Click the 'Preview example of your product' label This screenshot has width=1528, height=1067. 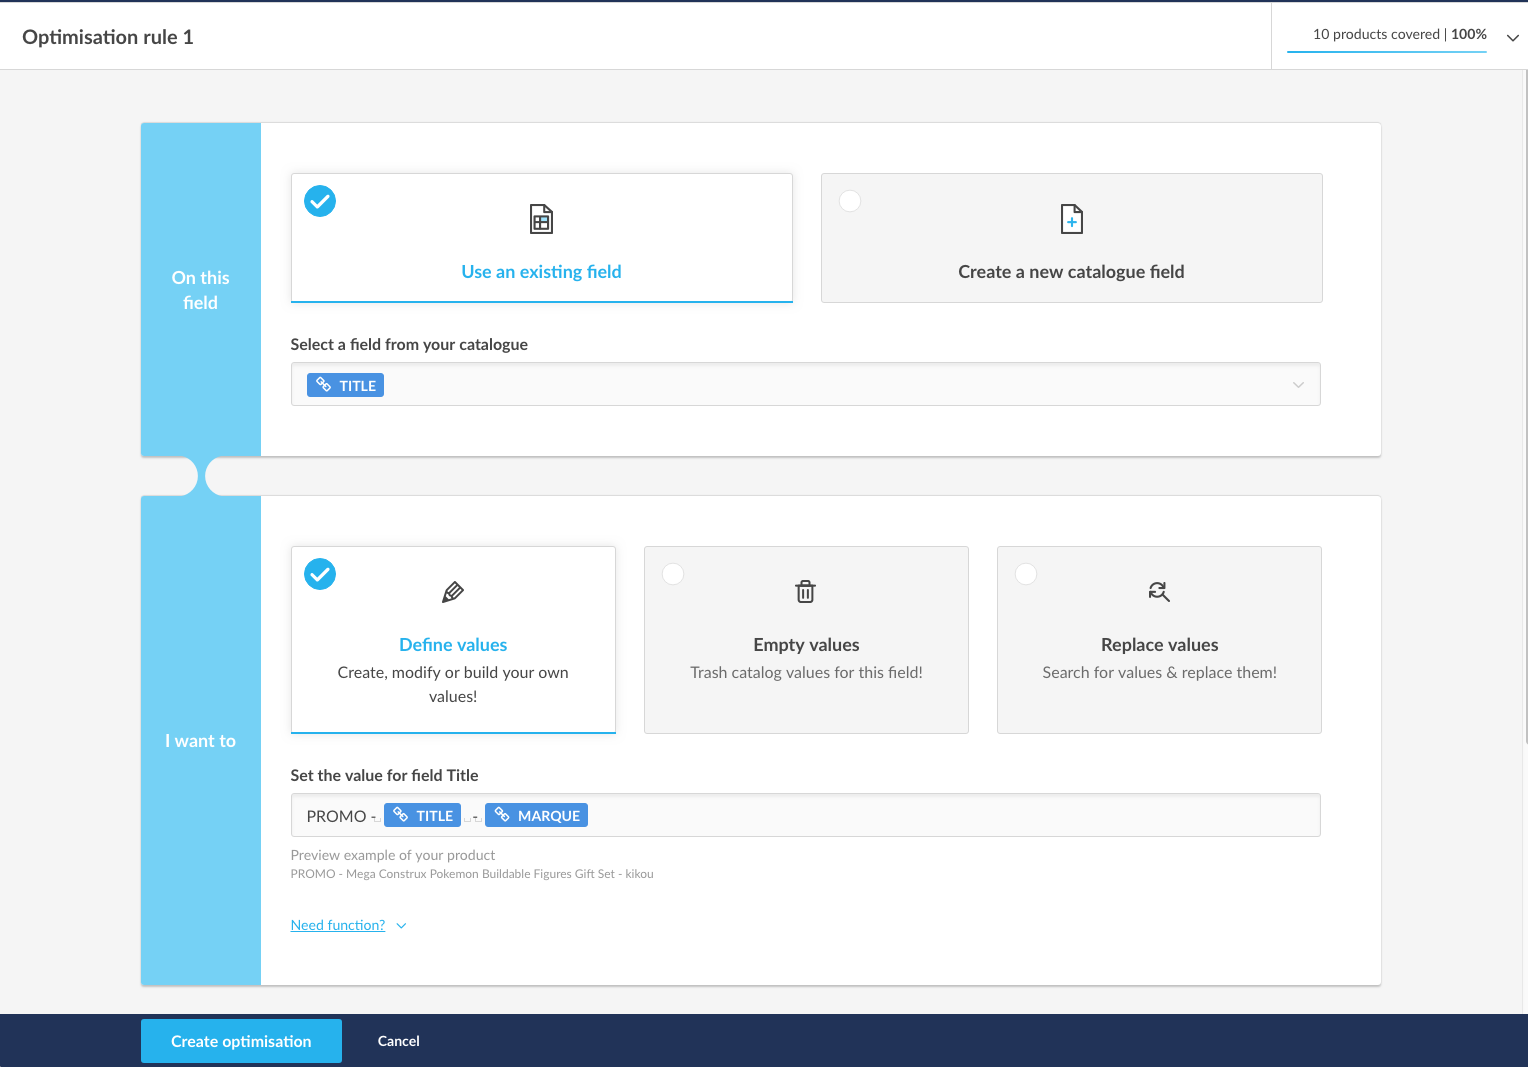[393, 855]
